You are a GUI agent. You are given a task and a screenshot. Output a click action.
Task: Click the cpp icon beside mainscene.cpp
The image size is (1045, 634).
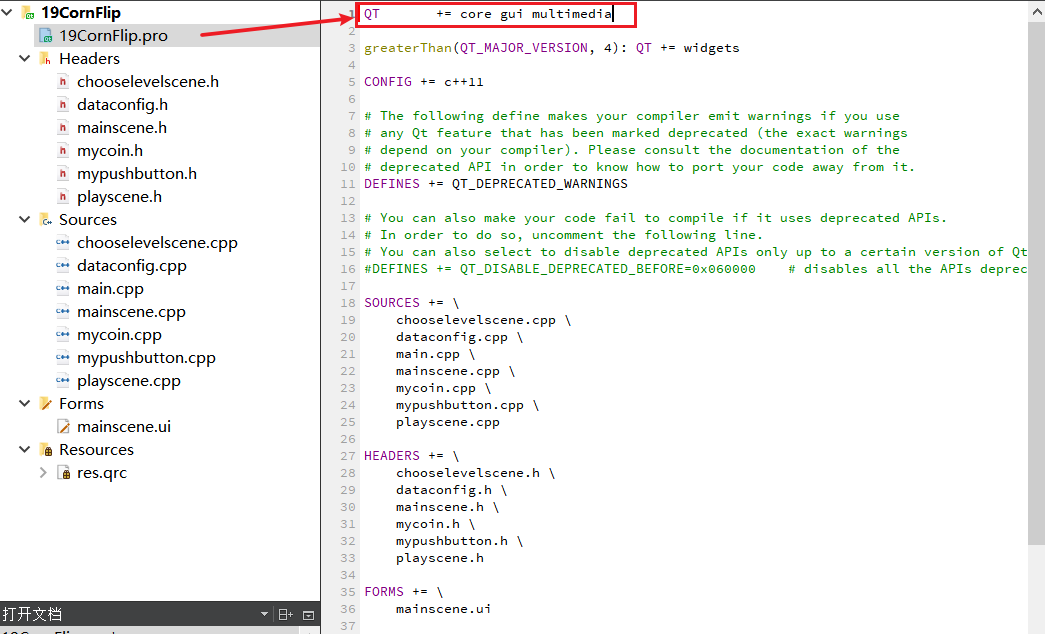pyautogui.click(x=63, y=311)
